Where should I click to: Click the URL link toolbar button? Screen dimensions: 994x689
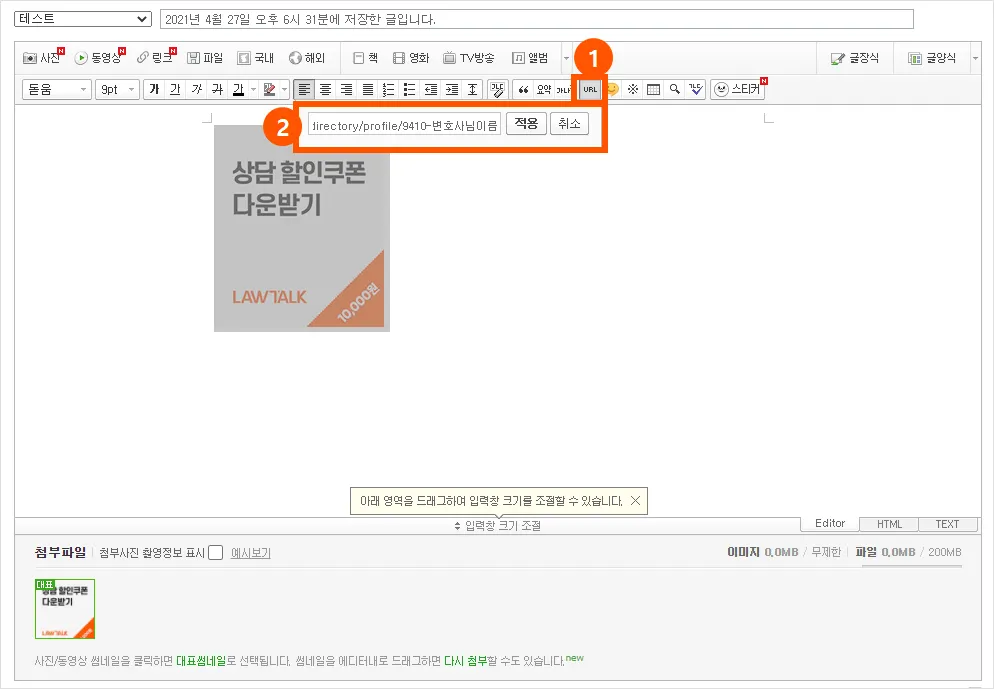point(590,89)
